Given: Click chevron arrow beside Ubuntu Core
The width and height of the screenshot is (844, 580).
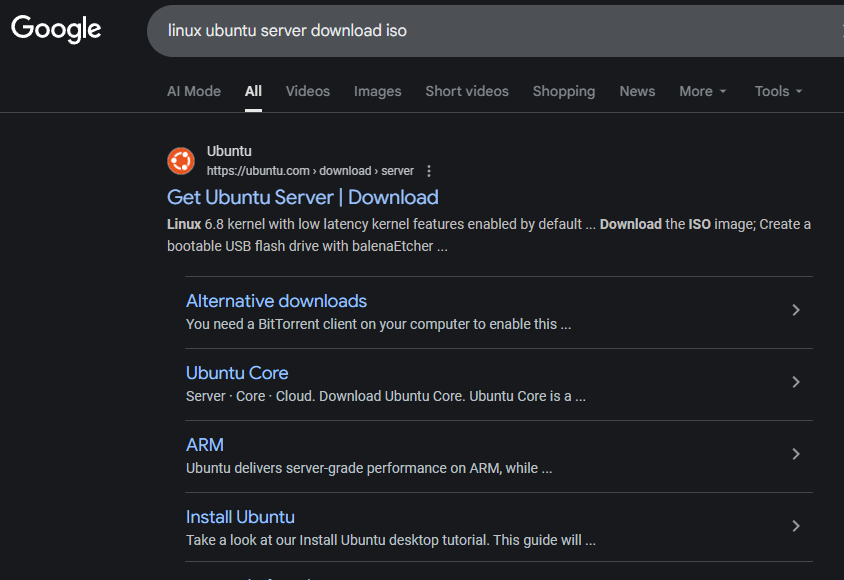Looking at the screenshot, I should [796, 382].
